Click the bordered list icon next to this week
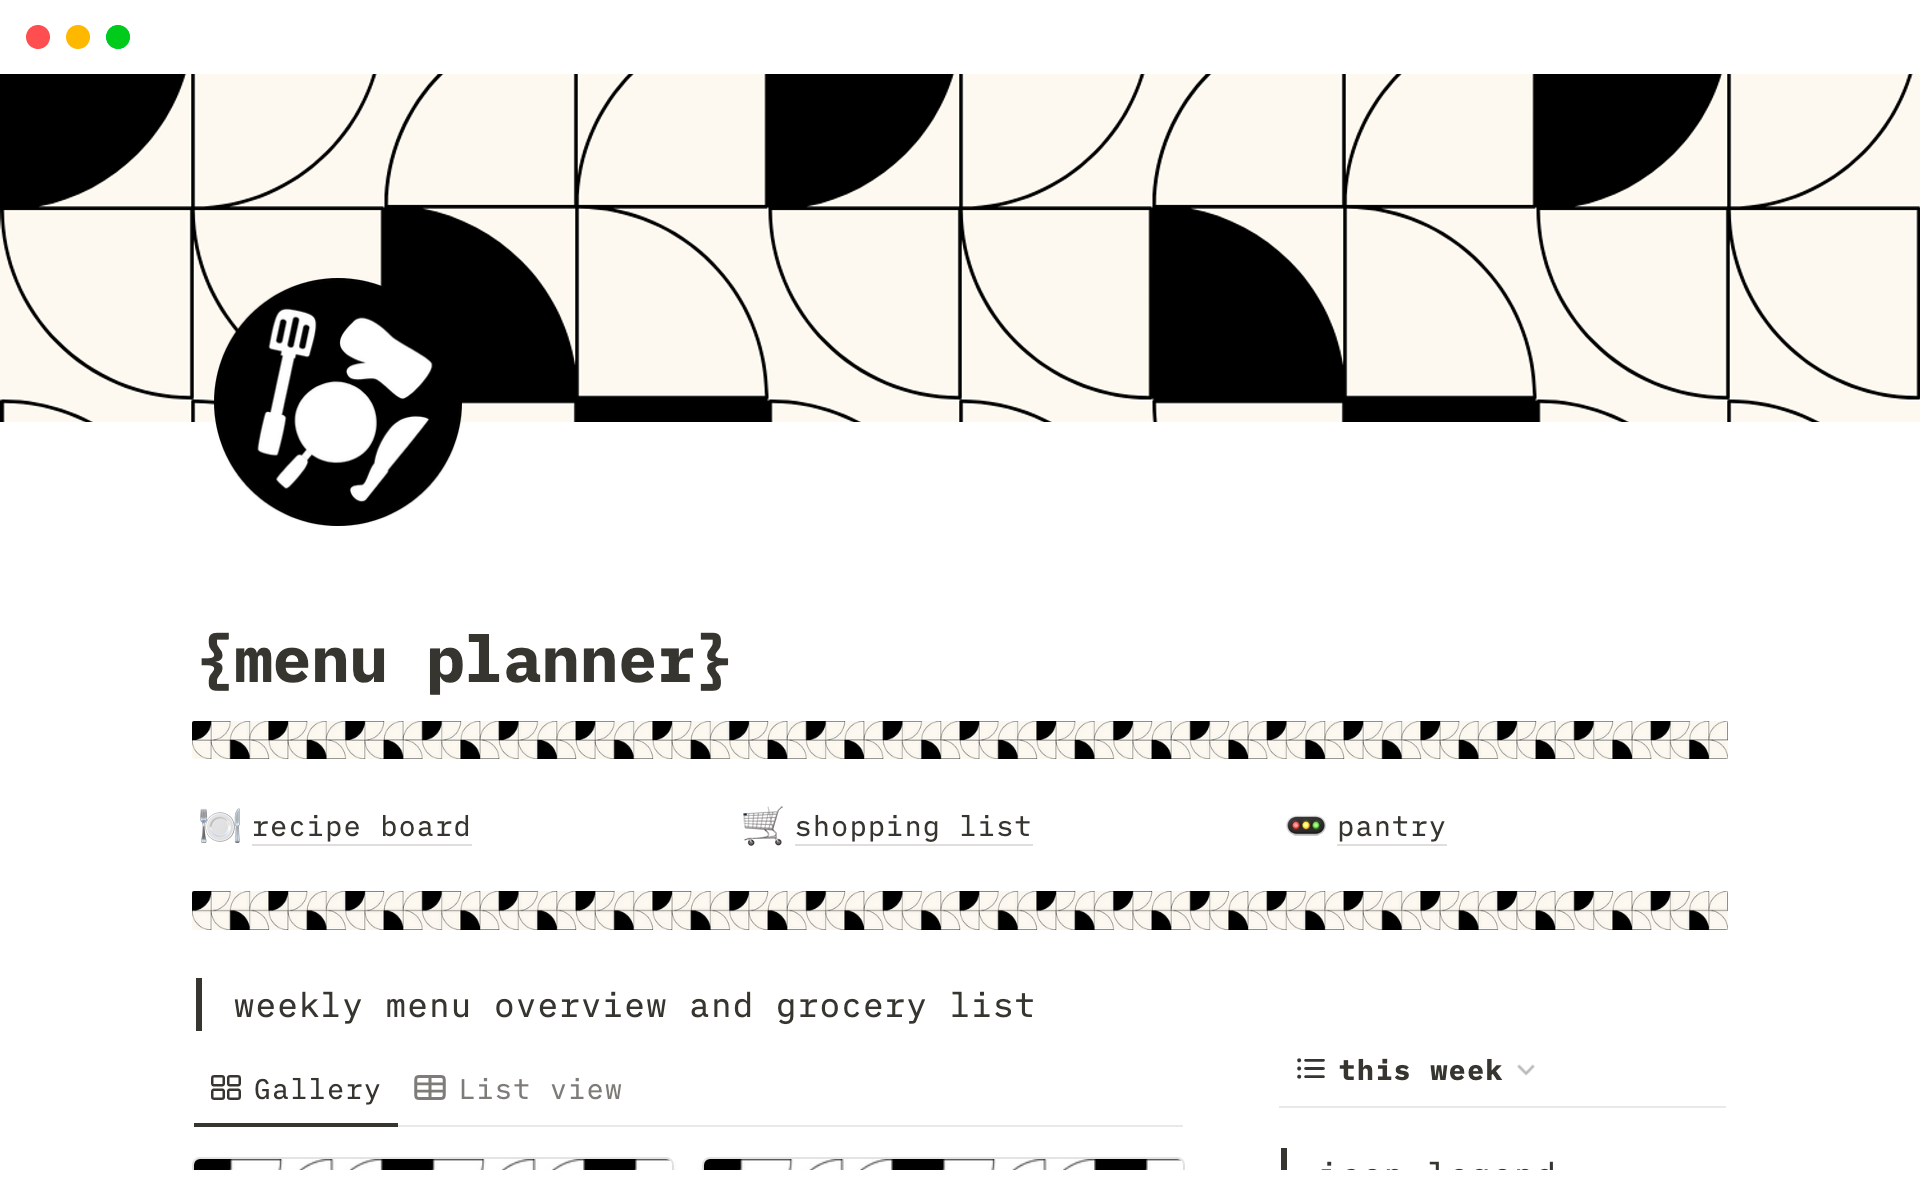This screenshot has width=1920, height=1200. point(1310,1069)
